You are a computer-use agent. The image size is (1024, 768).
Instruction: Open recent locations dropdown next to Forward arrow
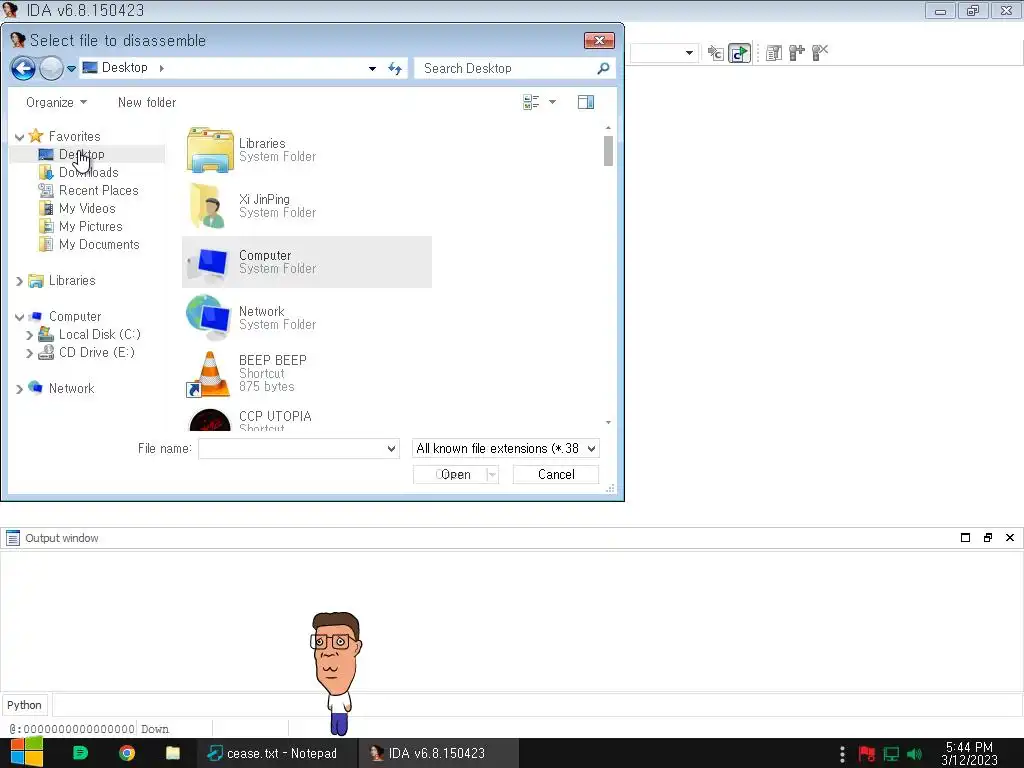[x=71, y=68]
